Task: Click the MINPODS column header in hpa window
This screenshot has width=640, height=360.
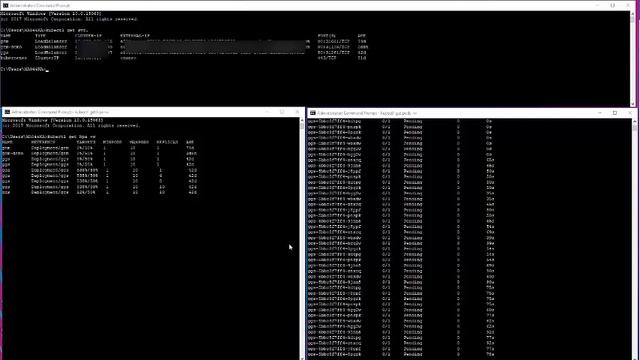Action: point(112,142)
